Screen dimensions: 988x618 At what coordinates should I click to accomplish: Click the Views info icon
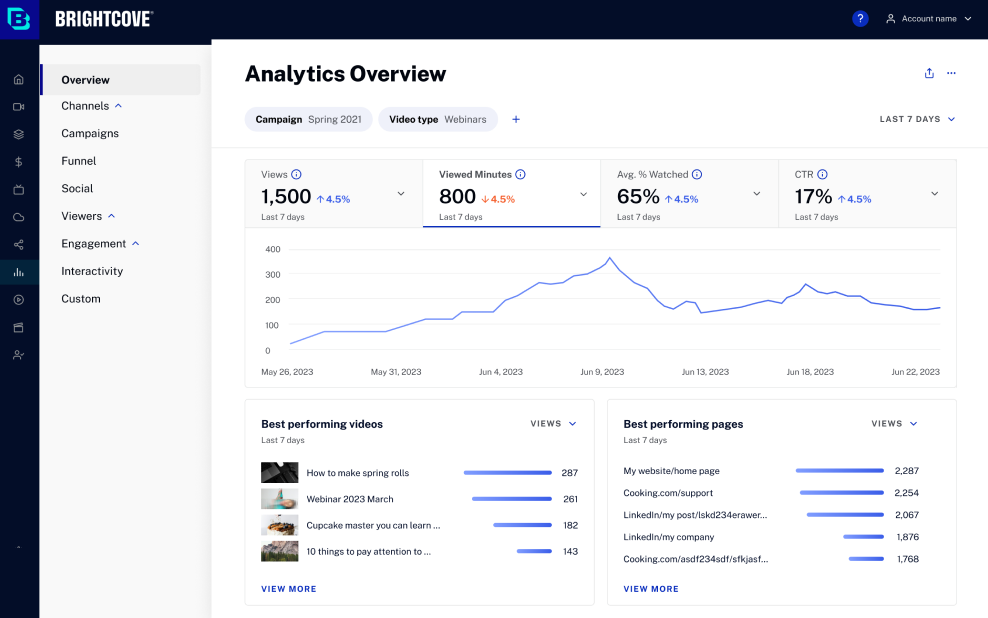click(x=296, y=175)
